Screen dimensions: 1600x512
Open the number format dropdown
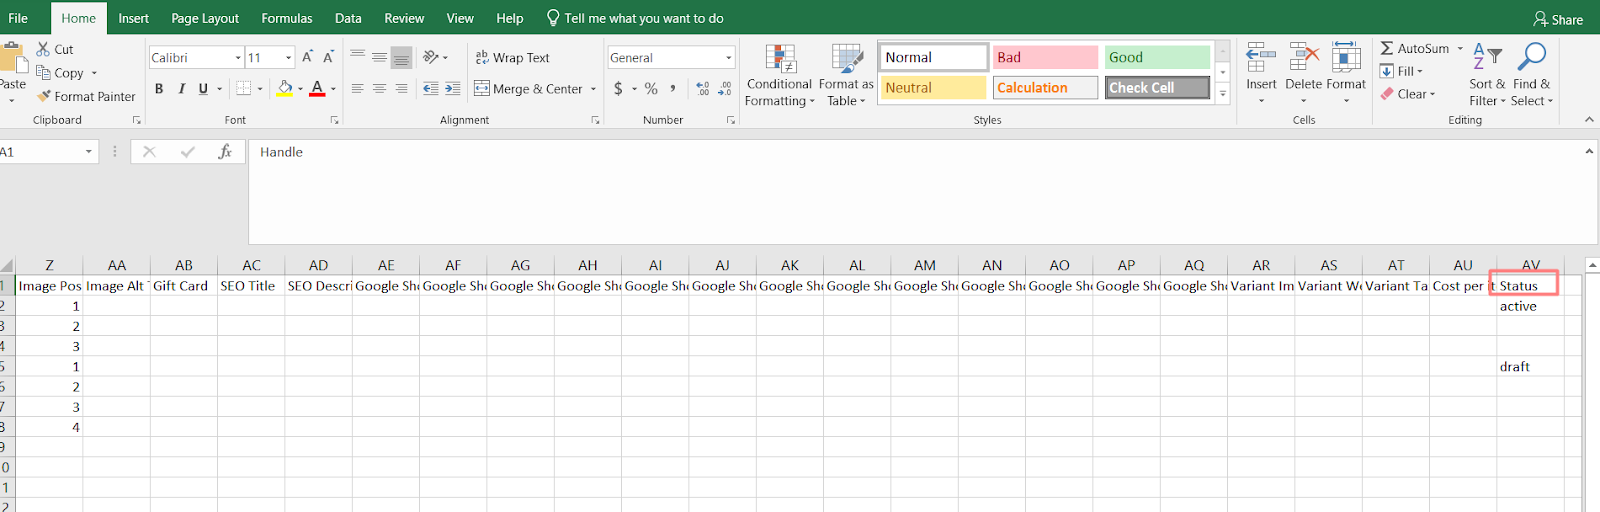[729, 58]
